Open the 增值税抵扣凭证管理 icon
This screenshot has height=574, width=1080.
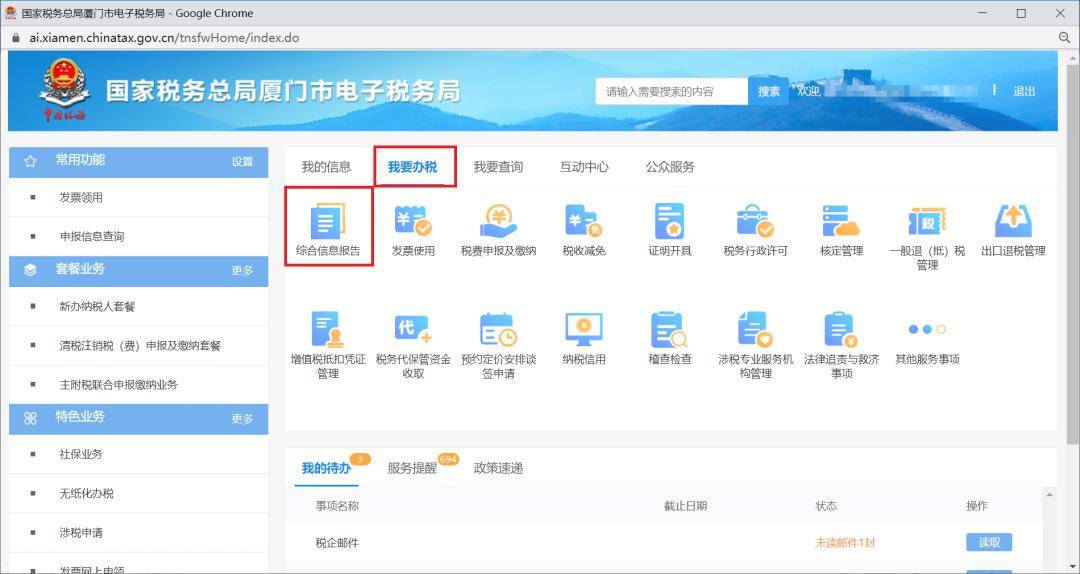point(328,329)
